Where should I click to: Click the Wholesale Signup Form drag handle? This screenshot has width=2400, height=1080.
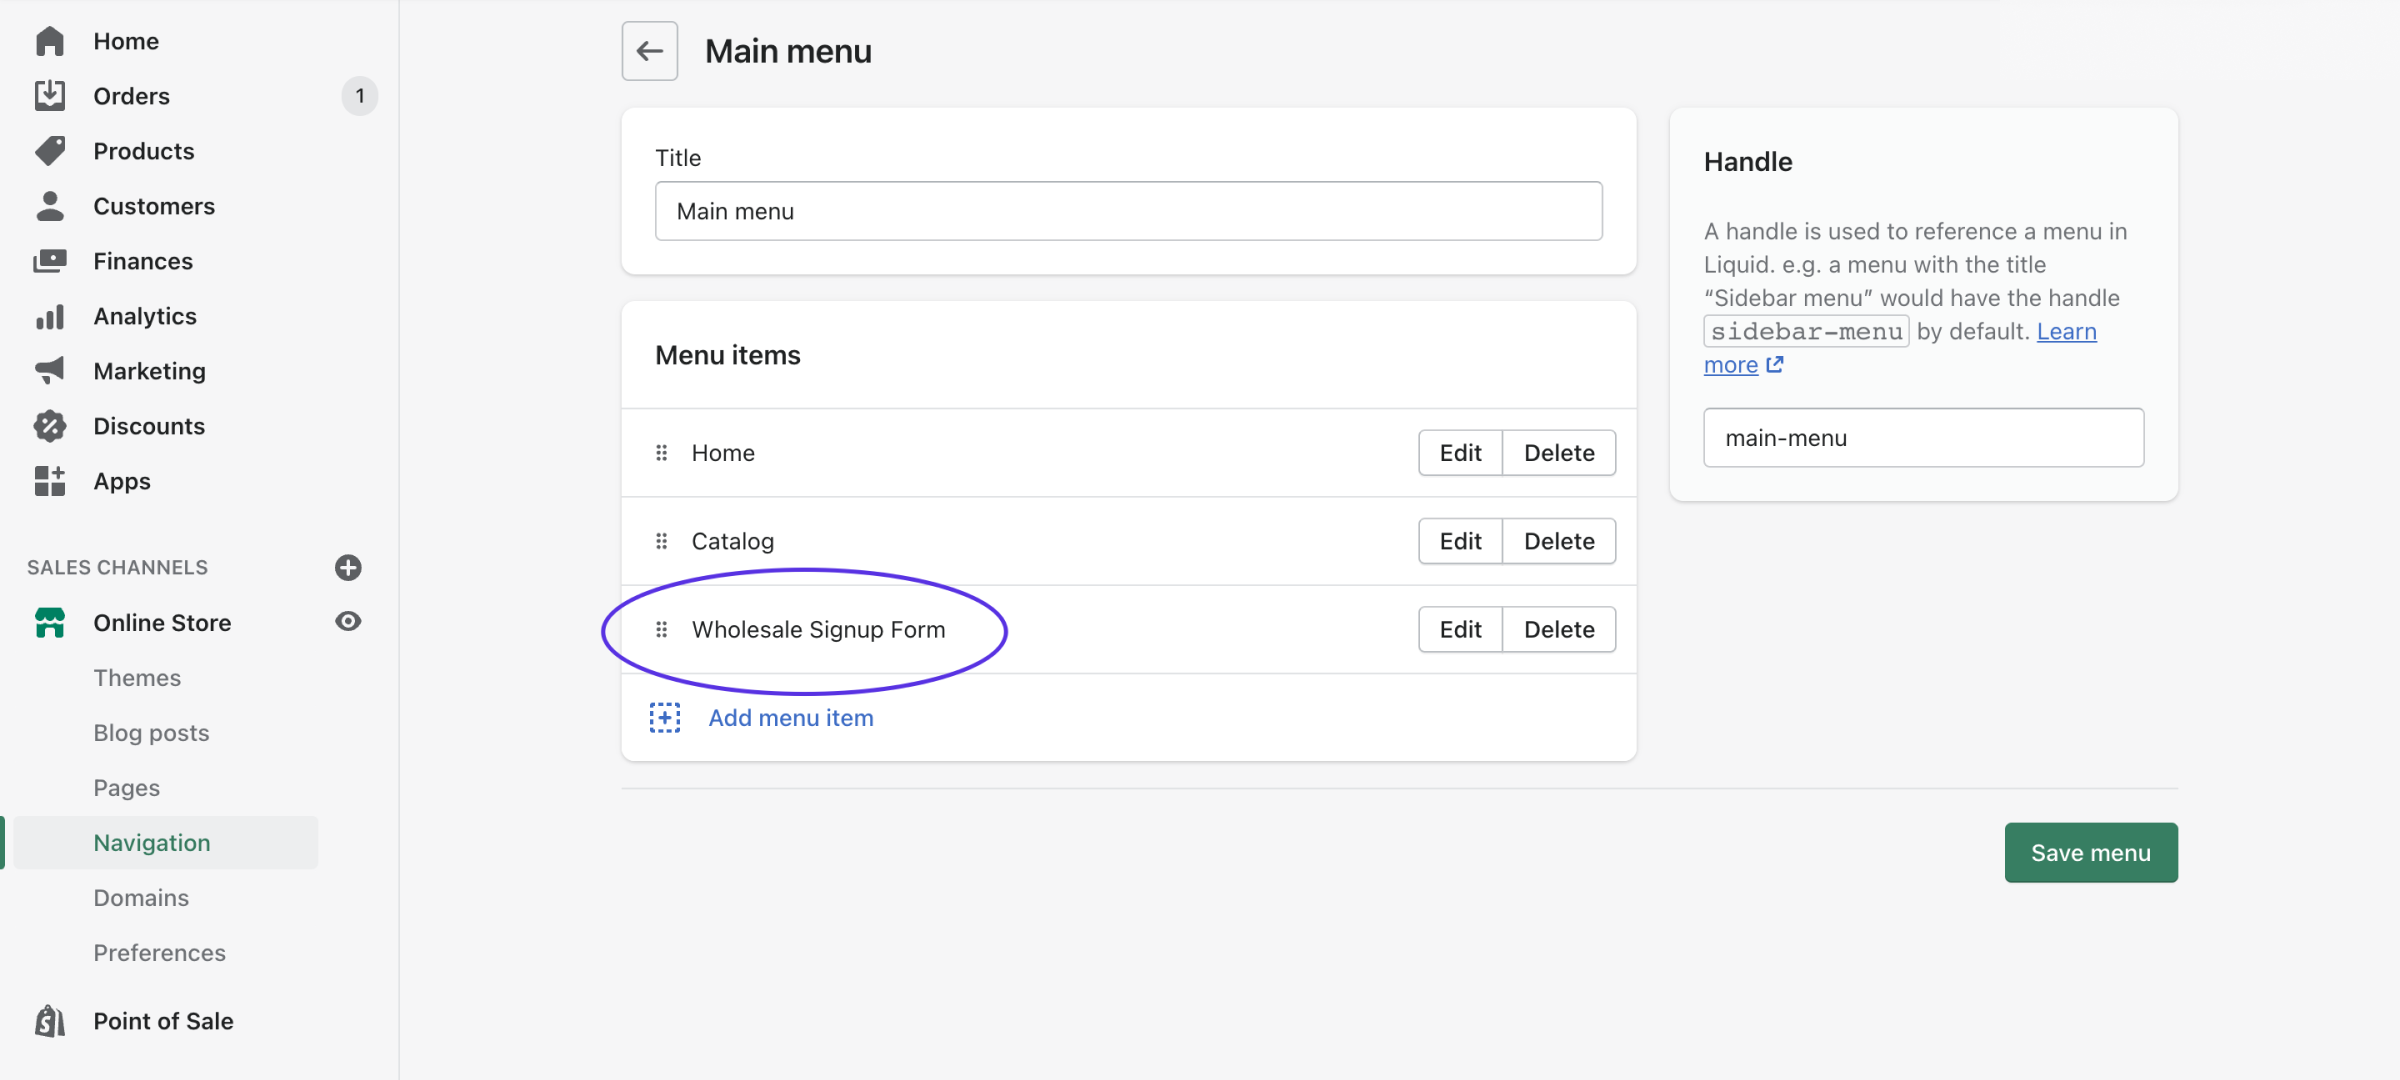coord(661,630)
